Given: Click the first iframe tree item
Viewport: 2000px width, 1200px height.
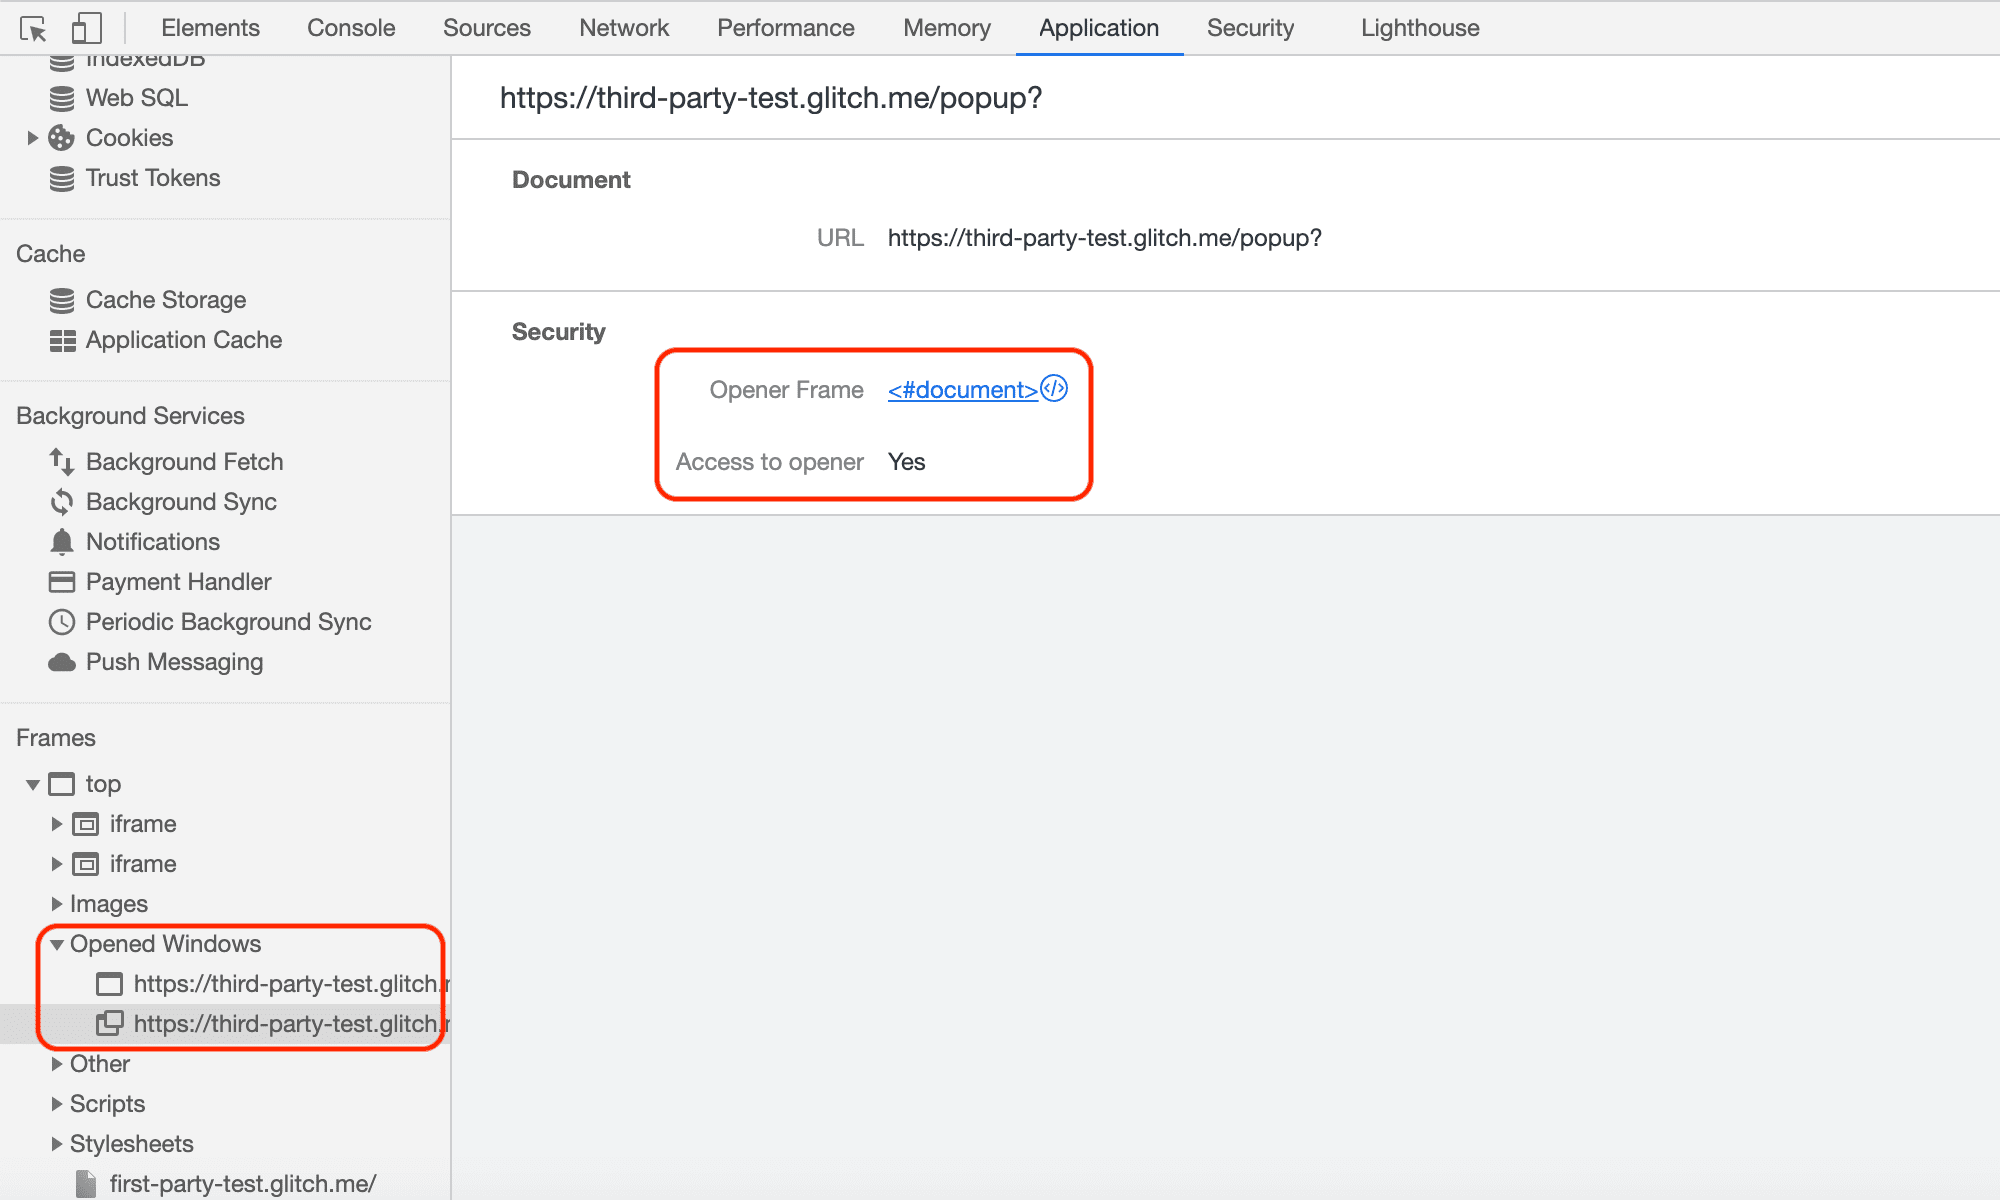Looking at the screenshot, I should point(141,824).
